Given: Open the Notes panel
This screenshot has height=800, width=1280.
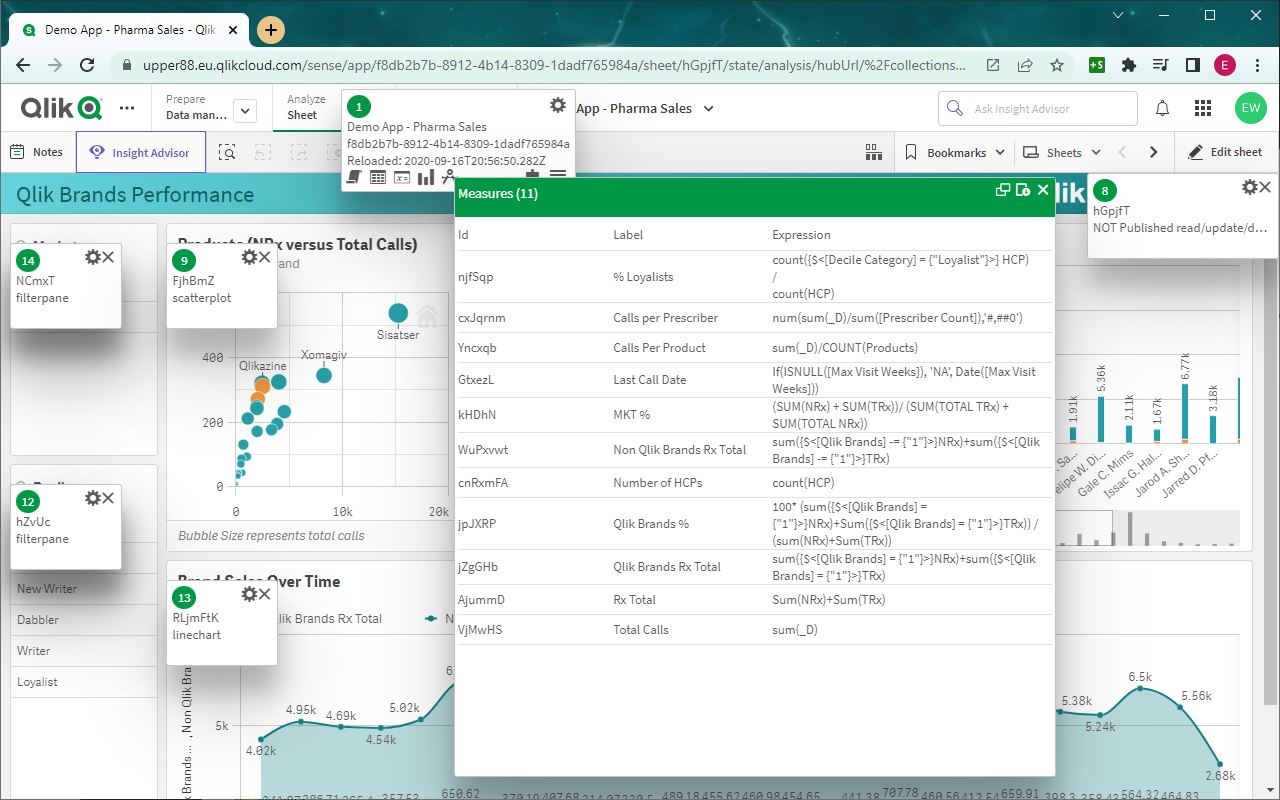Looking at the screenshot, I should point(37,153).
